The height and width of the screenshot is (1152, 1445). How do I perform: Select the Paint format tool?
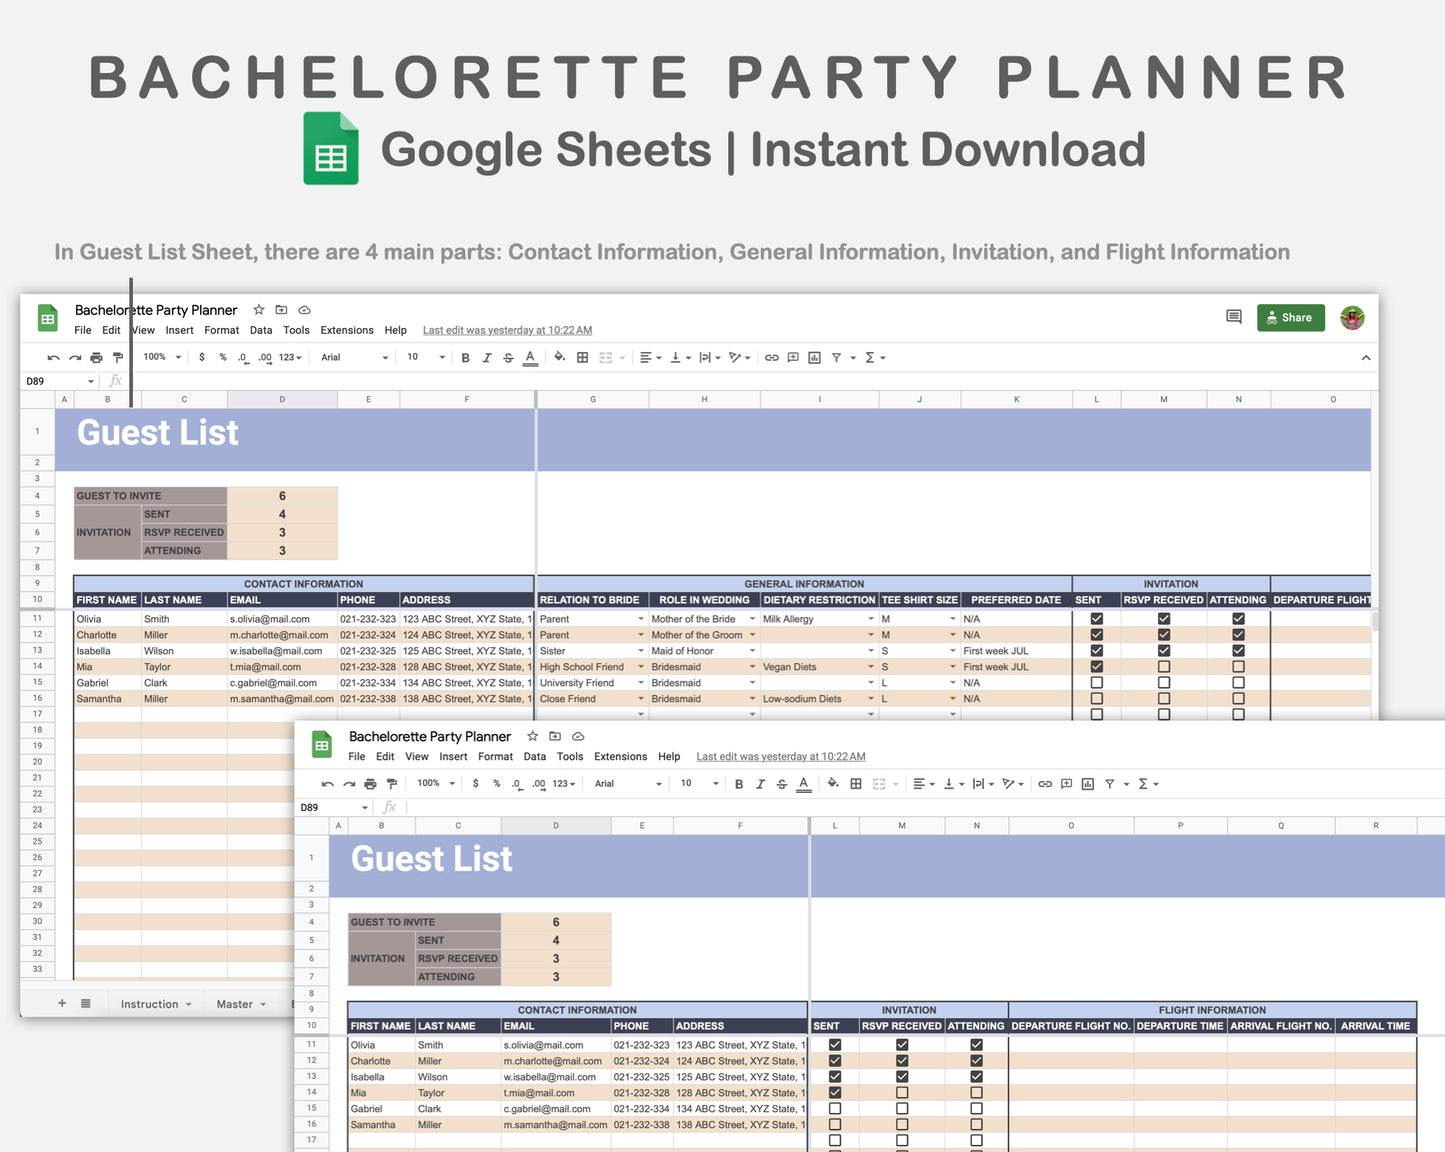click(118, 357)
